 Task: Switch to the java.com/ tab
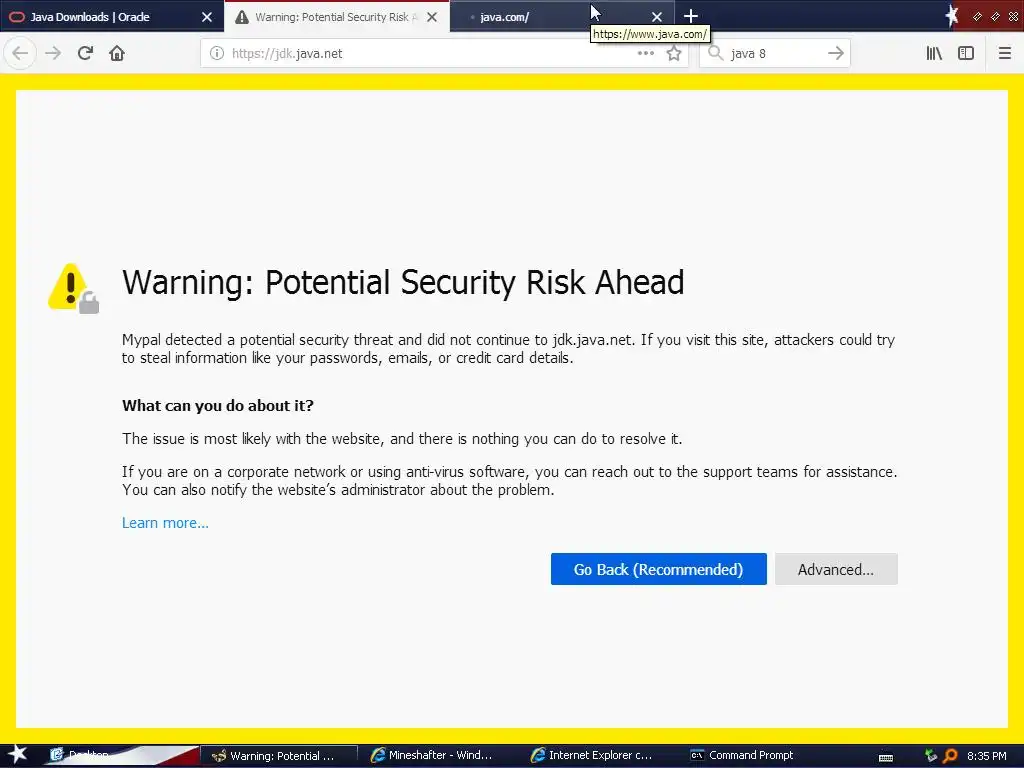coord(562,17)
